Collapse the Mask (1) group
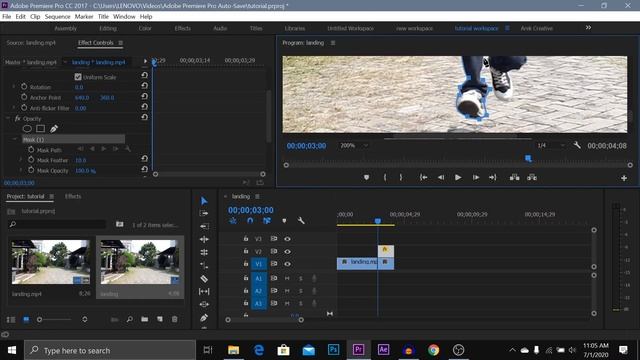The width and height of the screenshot is (640, 360). tap(15, 139)
